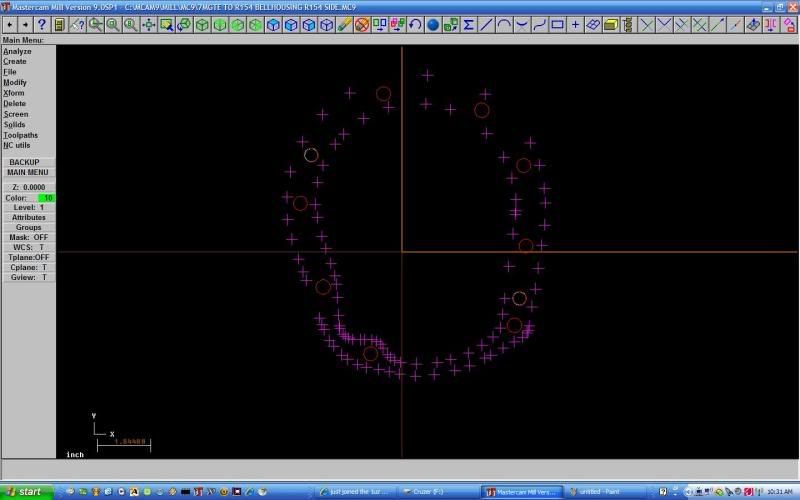Image resolution: width=800 pixels, height=500 pixels.
Task: Select the create arc tool icon
Action: (x=504, y=24)
